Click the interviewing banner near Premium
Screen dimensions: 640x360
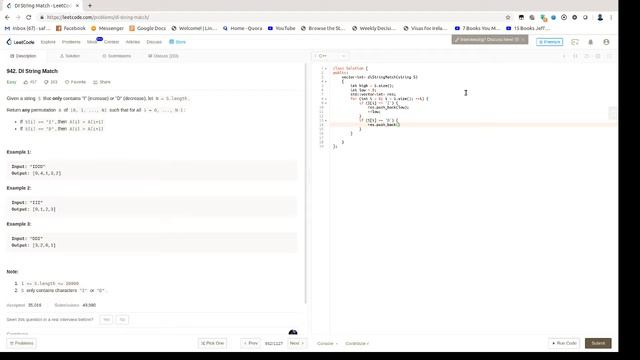click(x=489, y=40)
